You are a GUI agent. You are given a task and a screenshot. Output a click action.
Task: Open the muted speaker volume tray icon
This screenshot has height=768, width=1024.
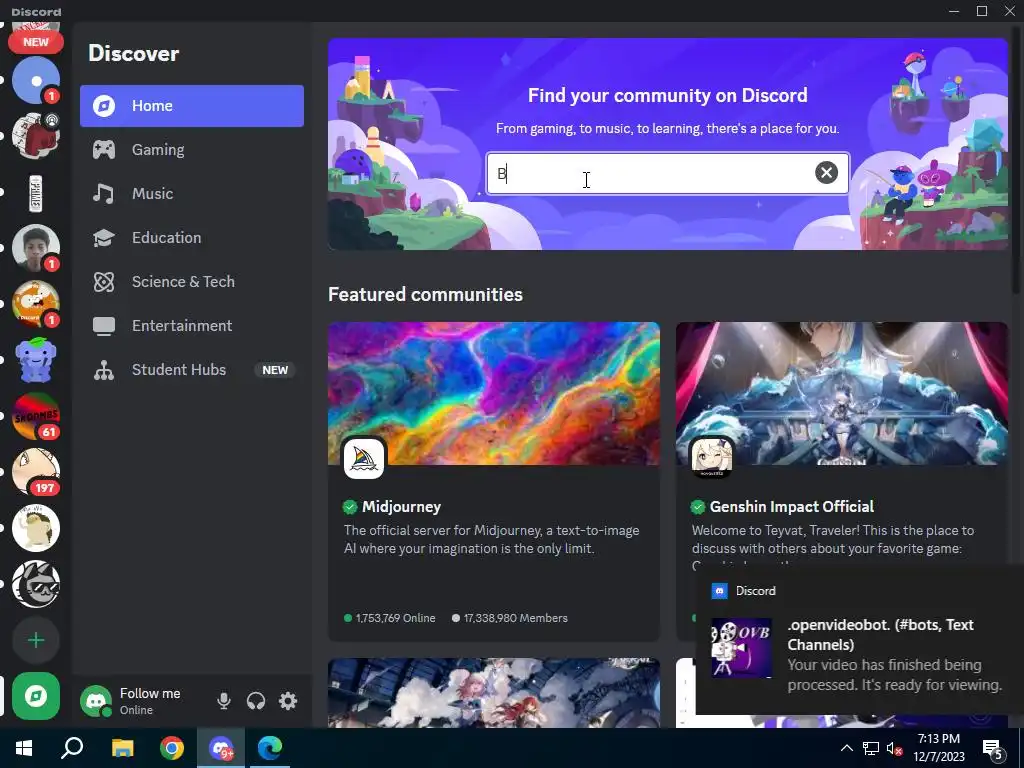[x=894, y=748]
